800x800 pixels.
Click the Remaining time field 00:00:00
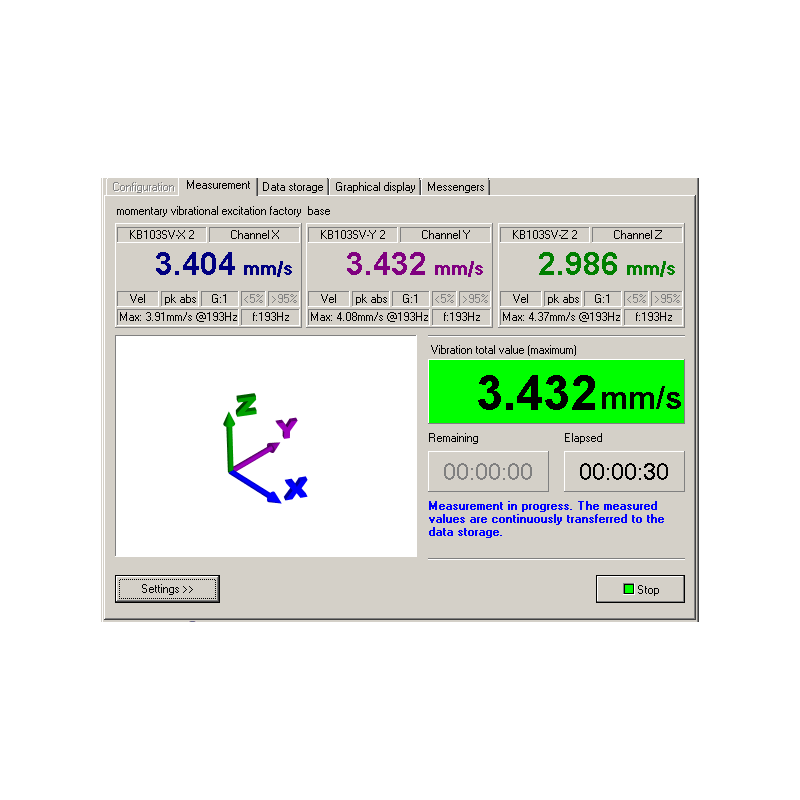pyautogui.click(x=488, y=471)
